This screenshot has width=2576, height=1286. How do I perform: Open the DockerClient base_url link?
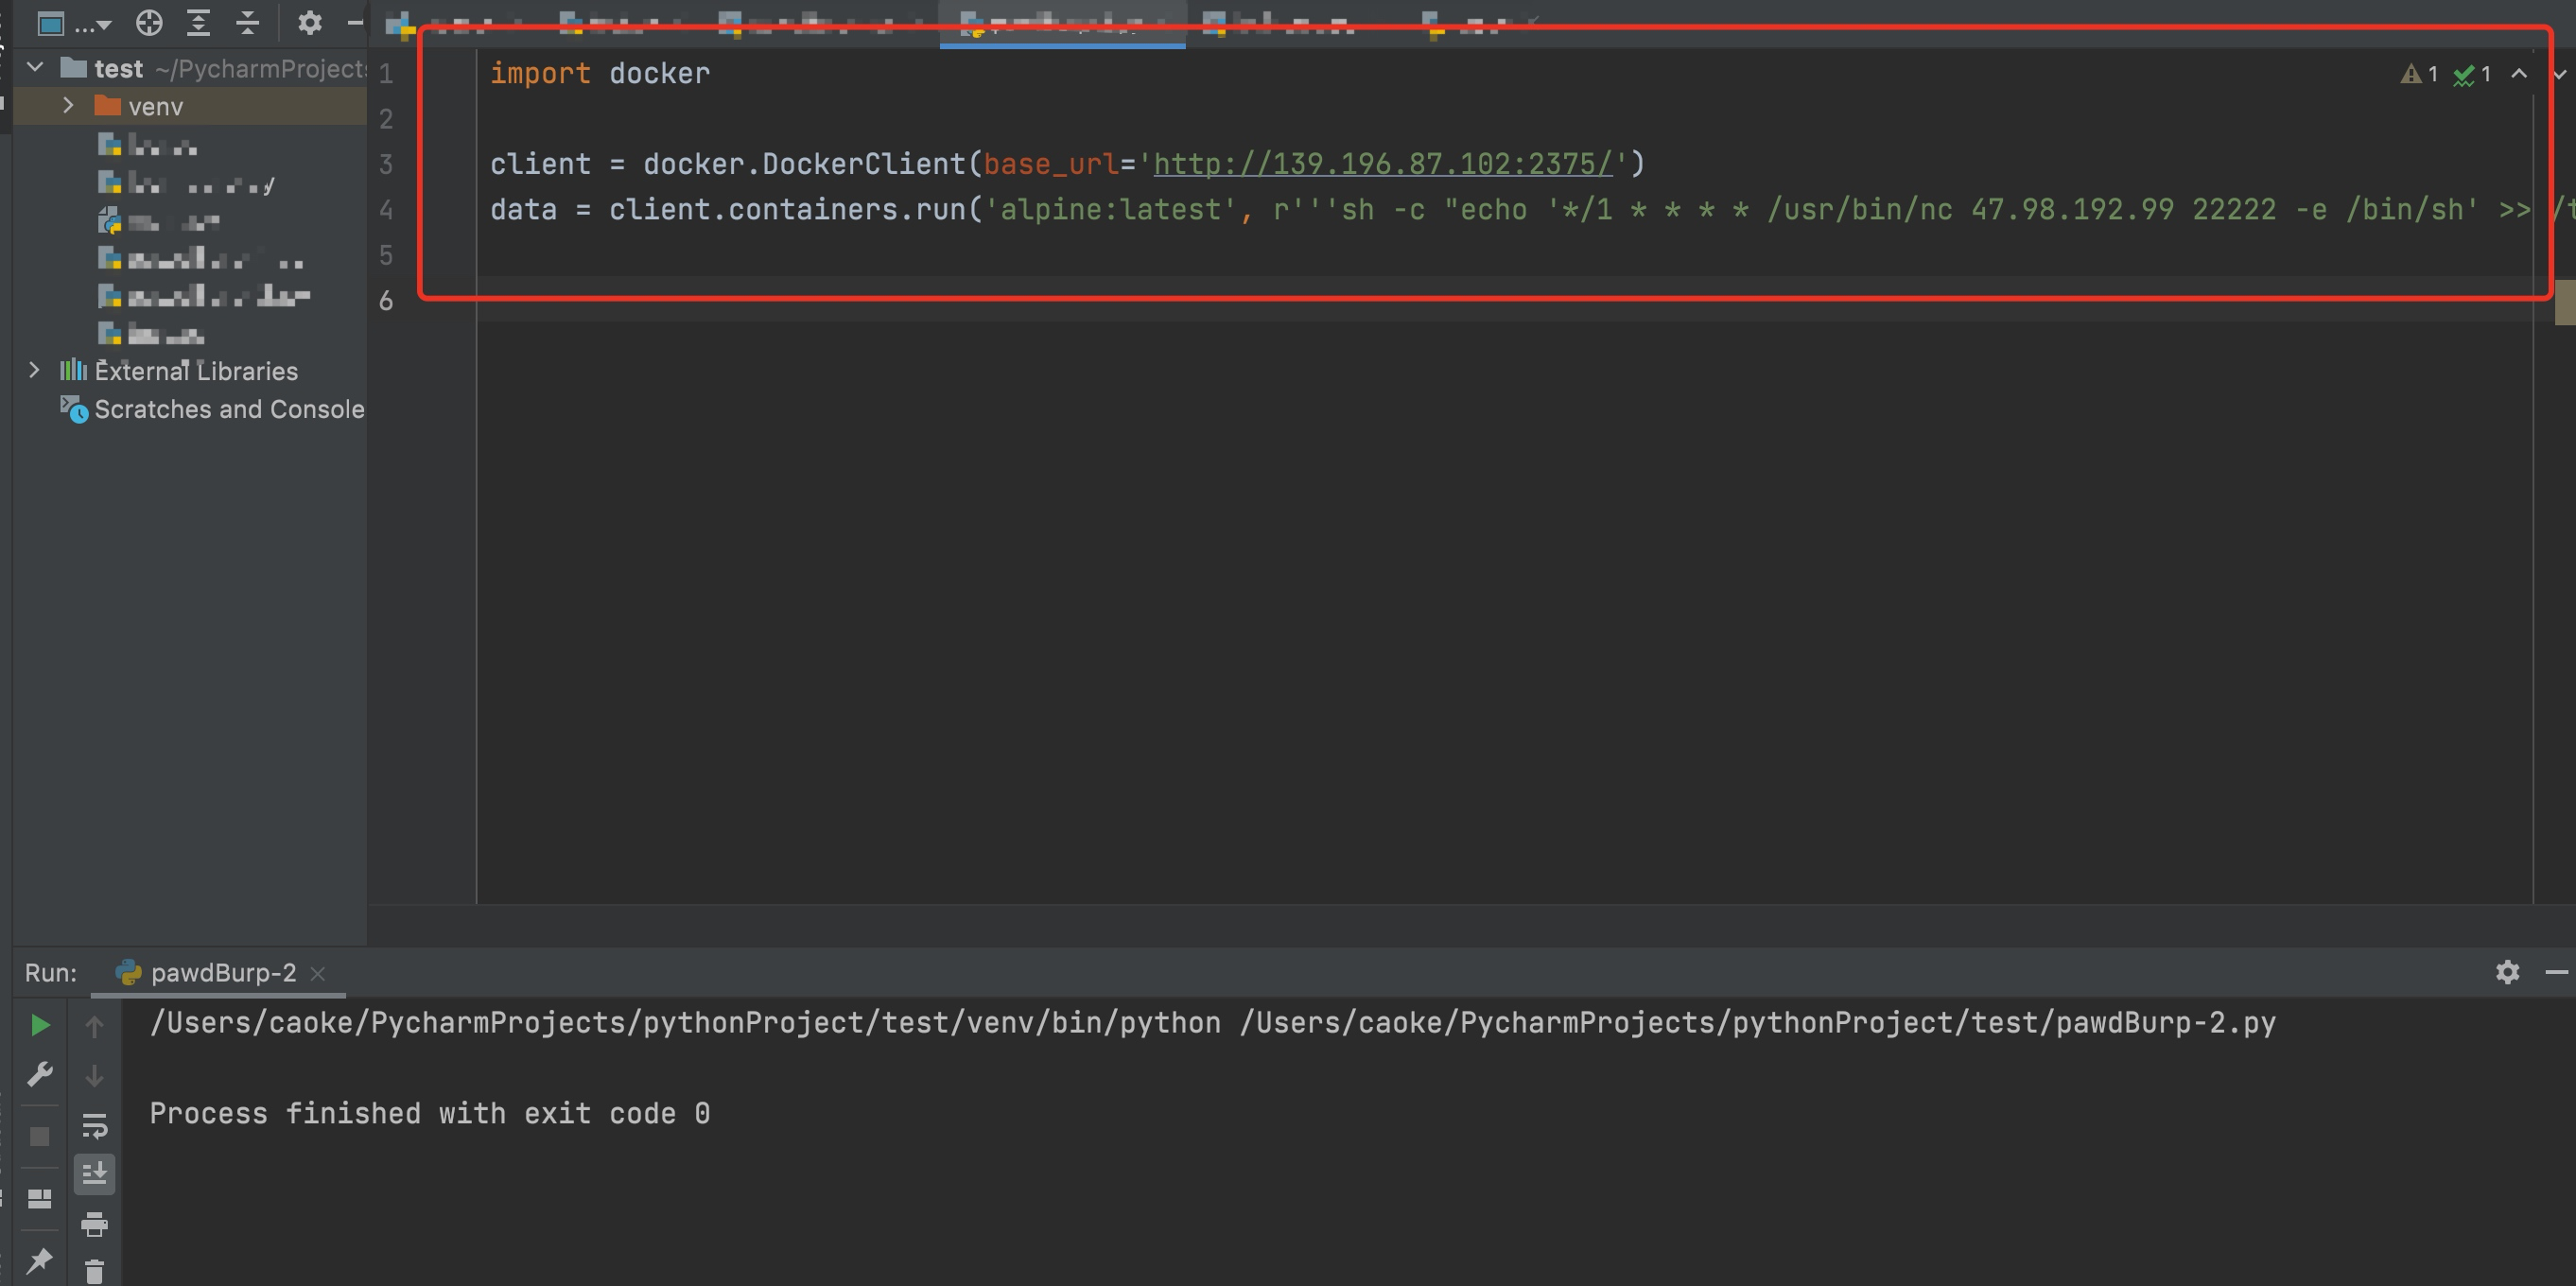tap(1380, 163)
